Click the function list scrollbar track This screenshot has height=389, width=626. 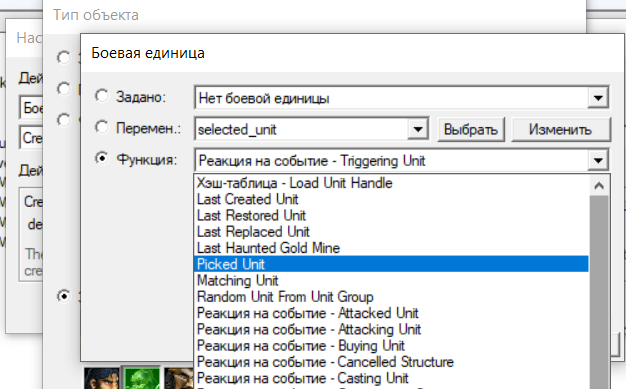[x=598, y=292]
